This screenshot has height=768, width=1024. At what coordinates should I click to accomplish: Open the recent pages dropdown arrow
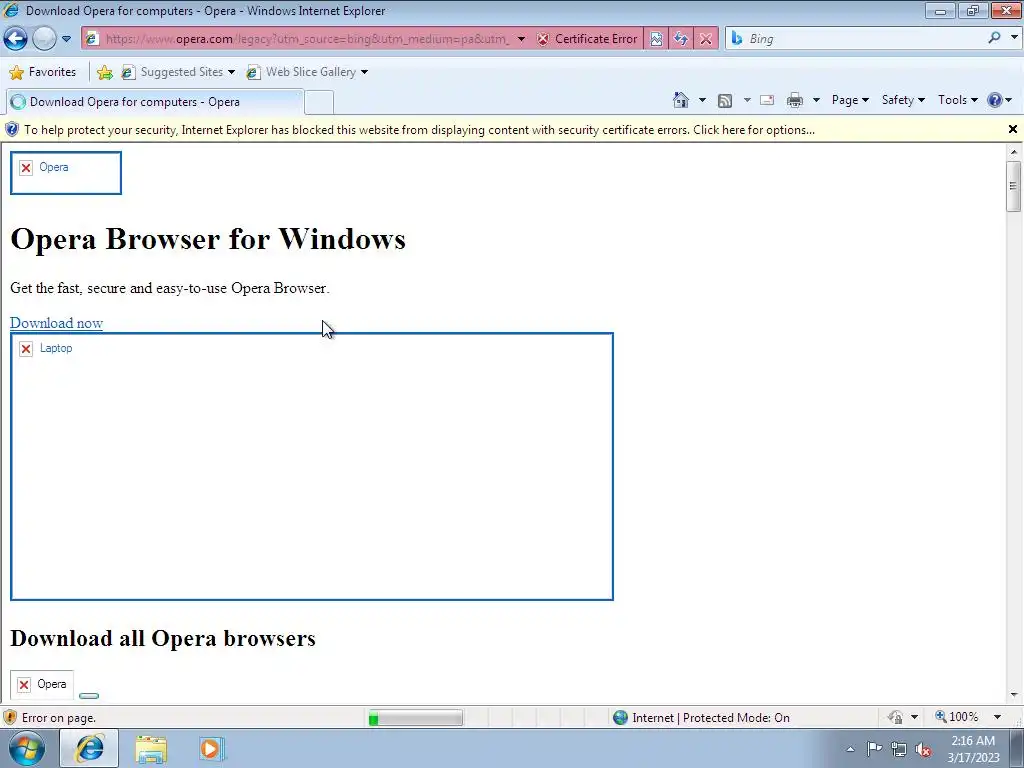click(x=66, y=39)
